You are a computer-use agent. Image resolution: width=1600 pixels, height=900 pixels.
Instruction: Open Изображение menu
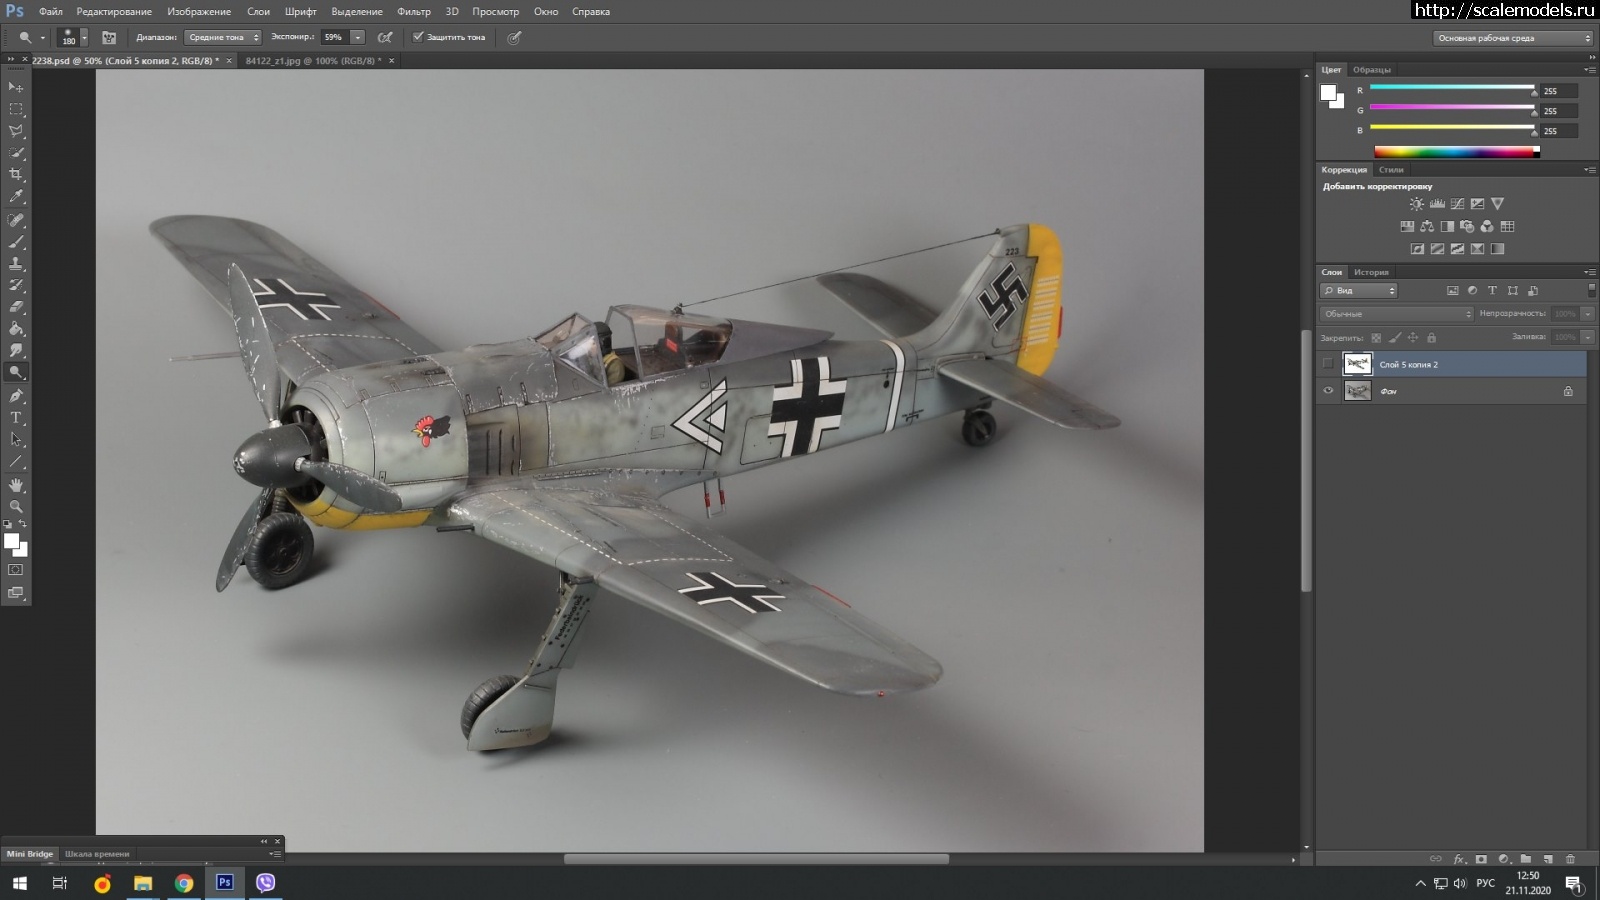point(199,12)
